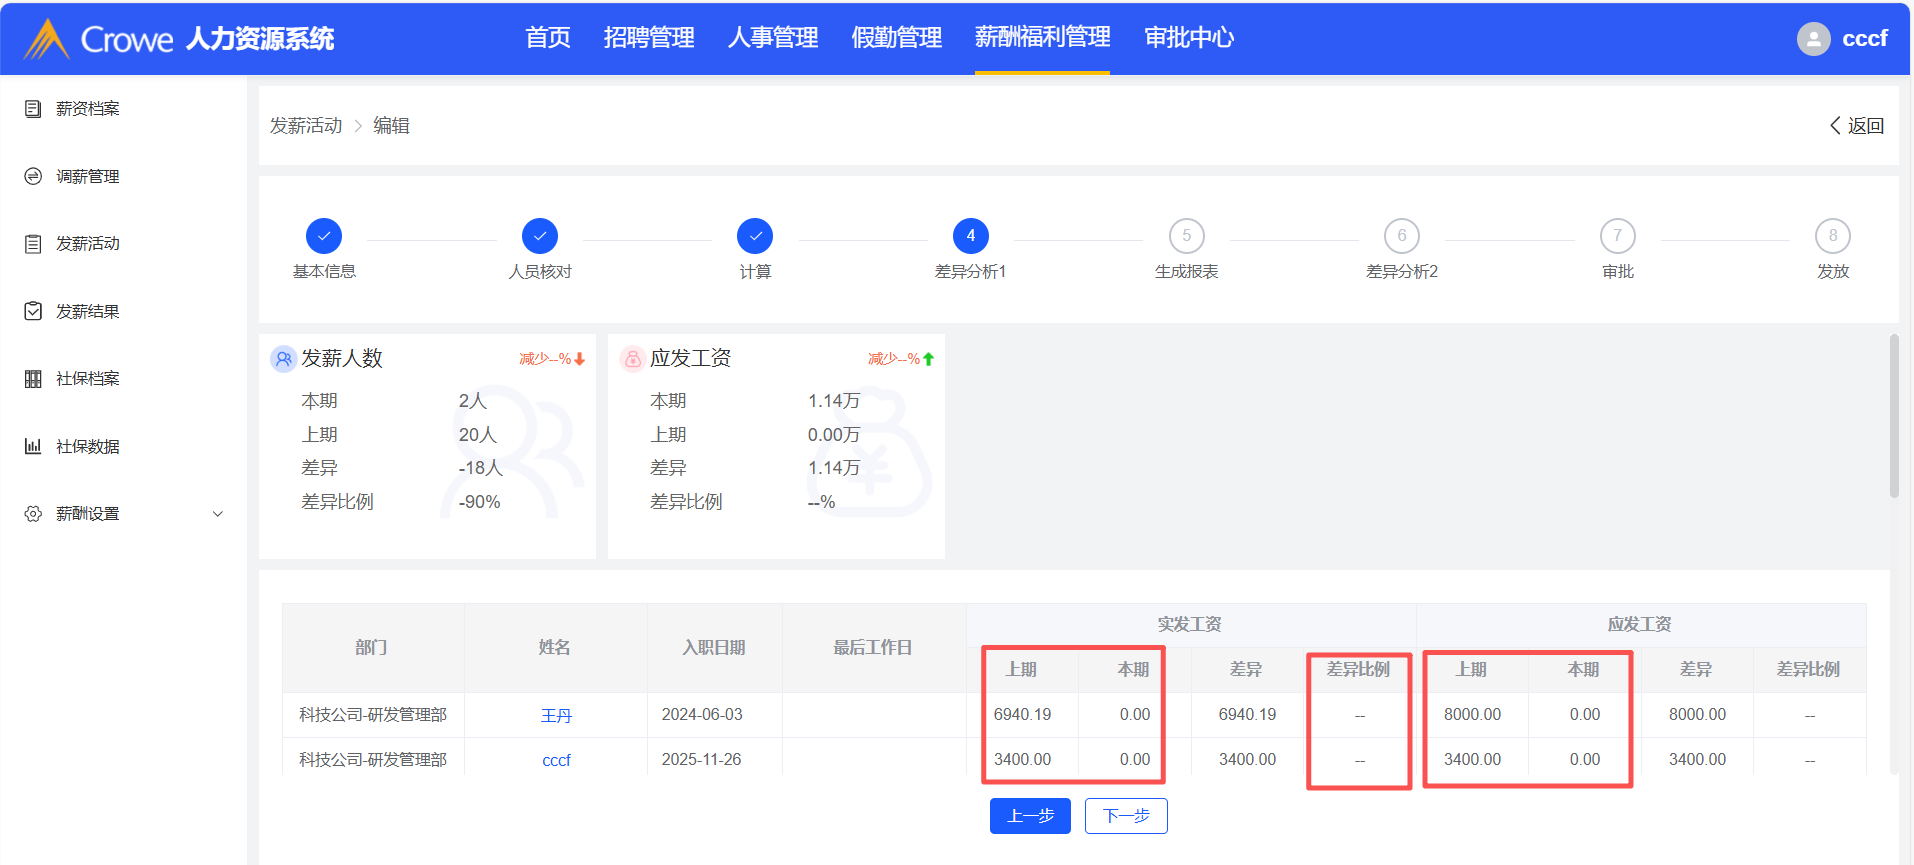Click the 发薪活动 sidebar icon
1914x865 pixels.
pos(33,243)
